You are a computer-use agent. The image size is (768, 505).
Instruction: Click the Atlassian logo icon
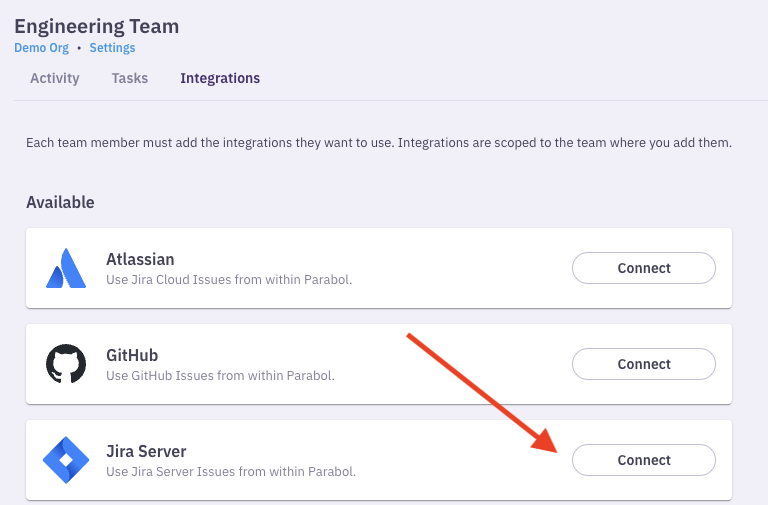[66, 268]
